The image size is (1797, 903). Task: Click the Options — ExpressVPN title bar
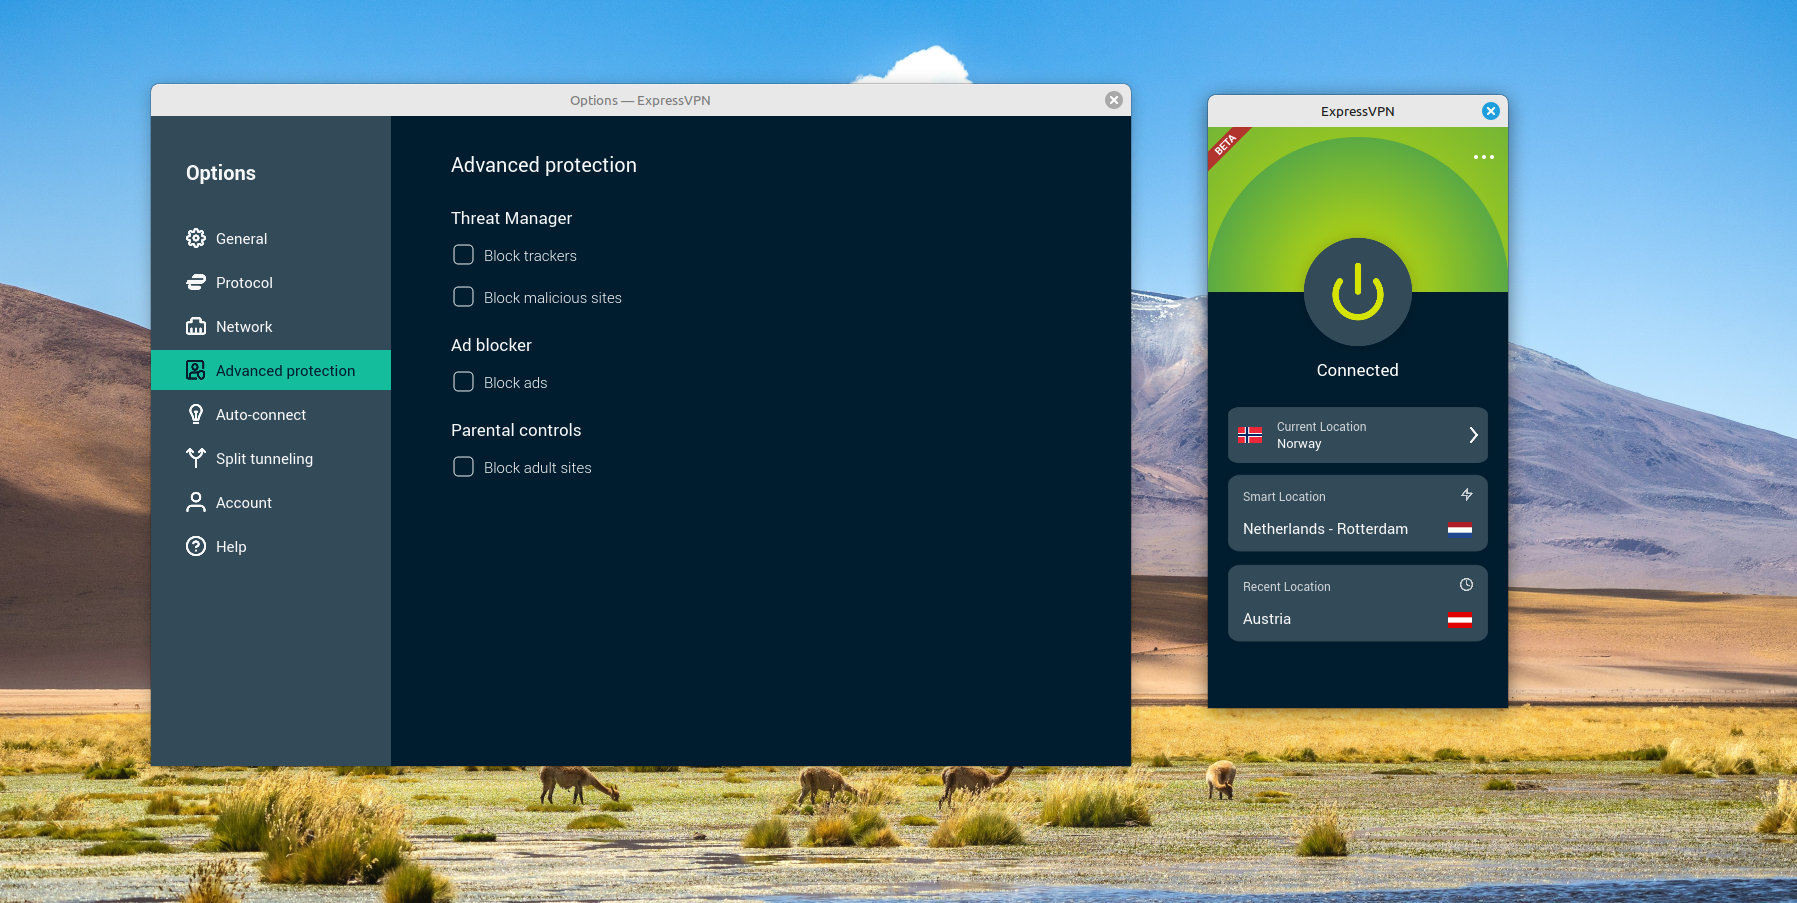click(640, 100)
